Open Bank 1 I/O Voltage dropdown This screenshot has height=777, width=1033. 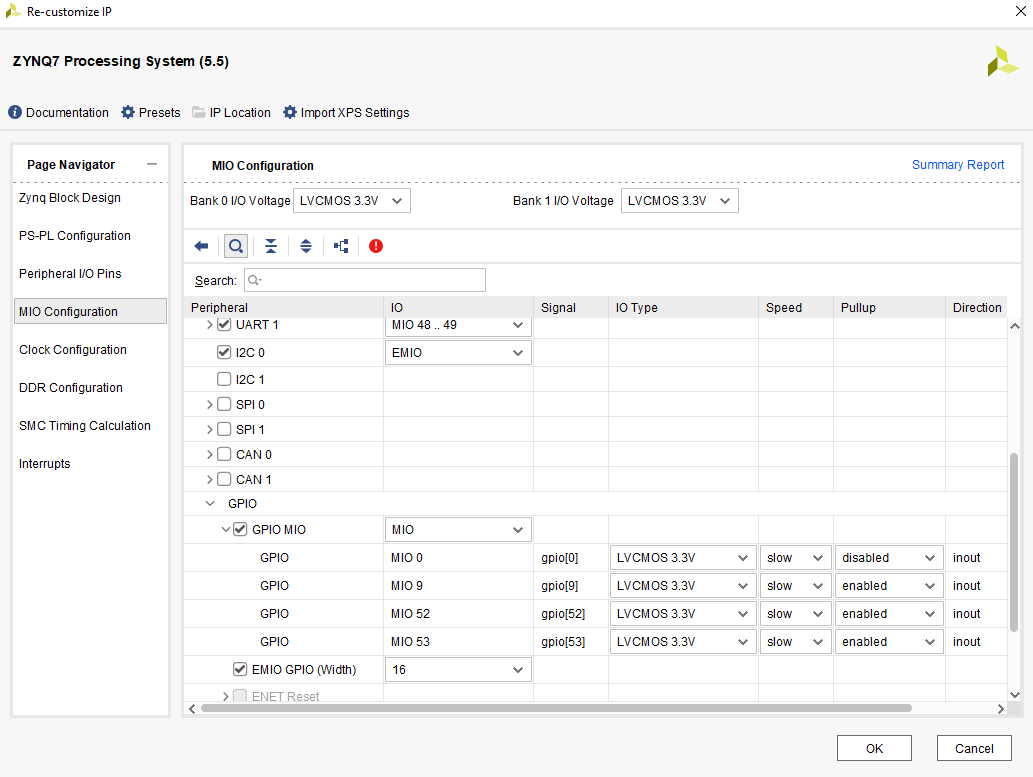point(679,200)
